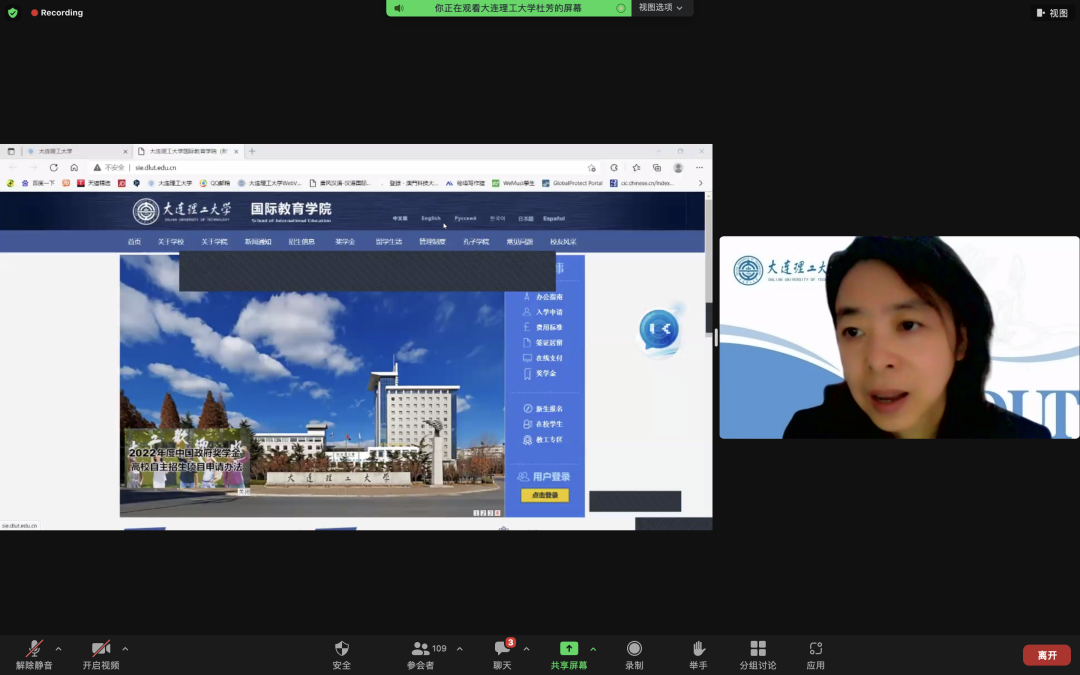Open the 应用 apps panel

coord(816,654)
